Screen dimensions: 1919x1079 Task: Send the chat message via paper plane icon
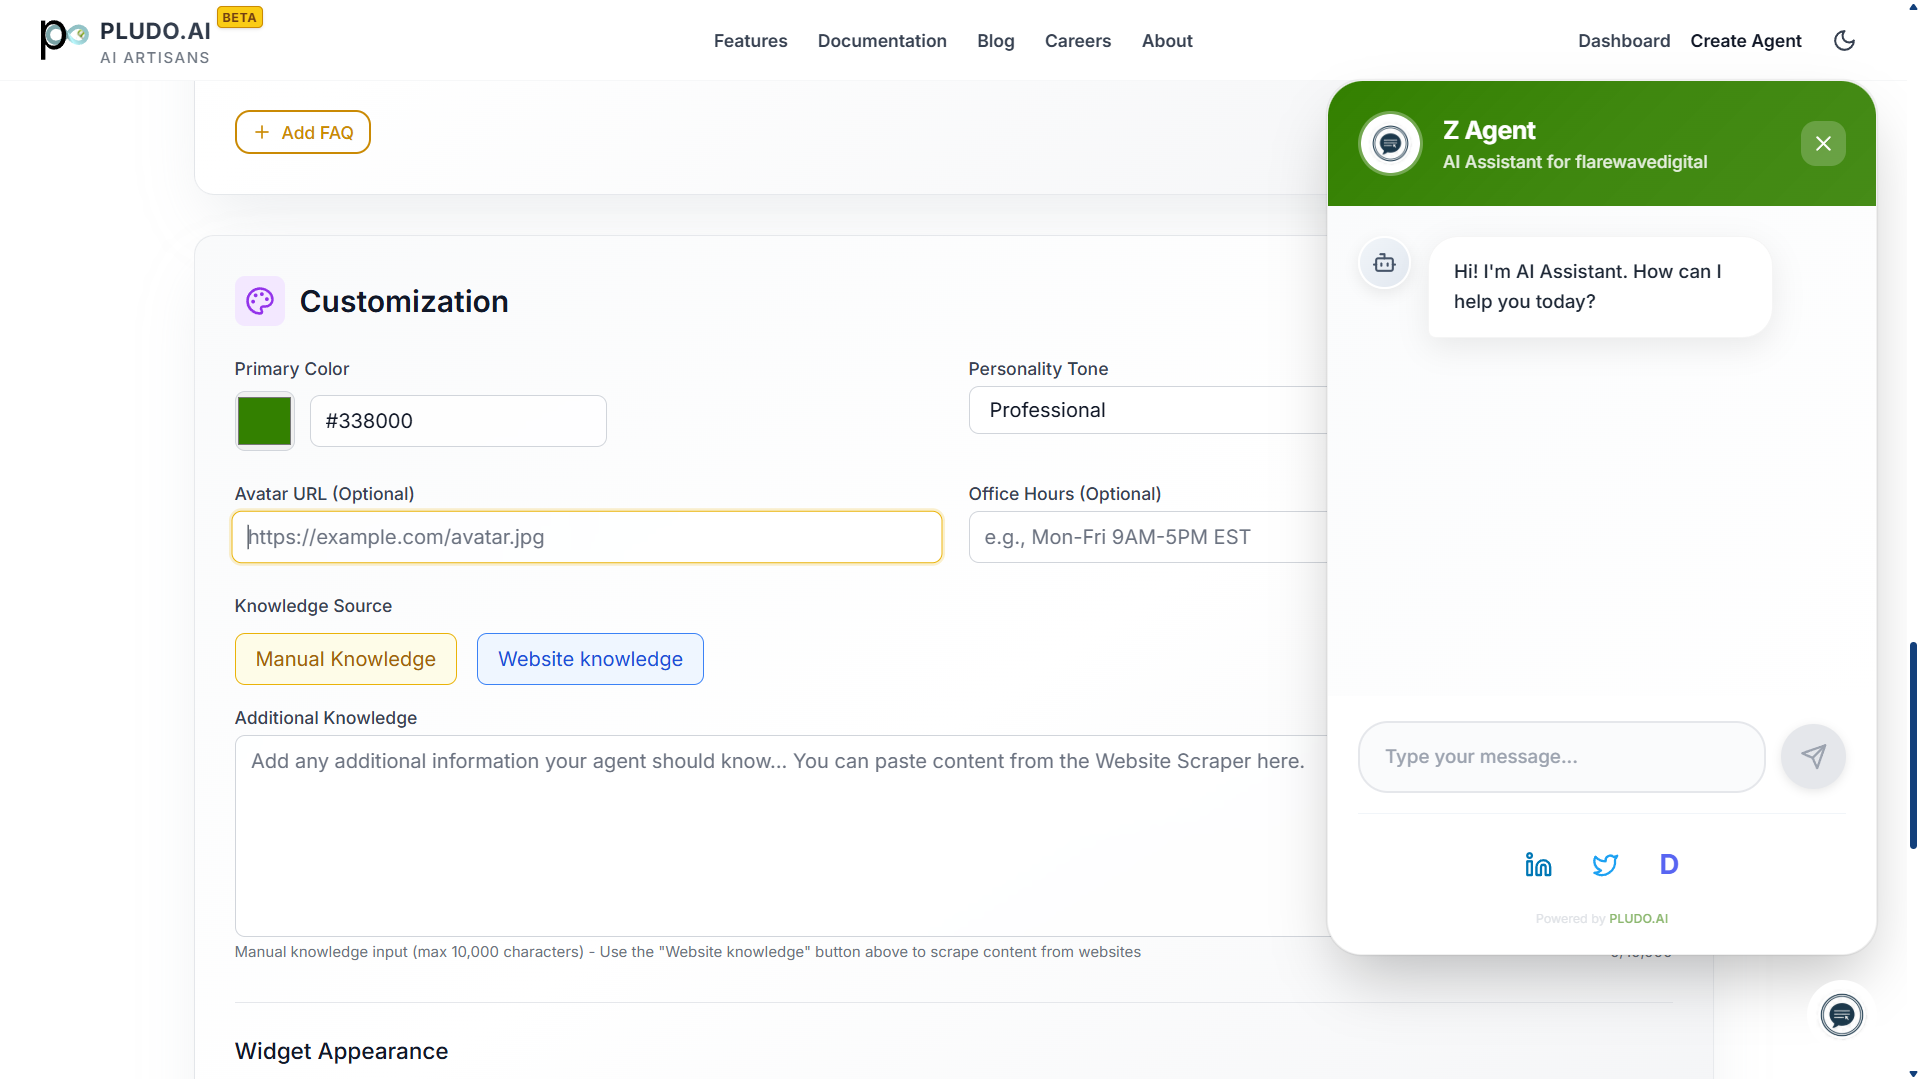click(x=1813, y=756)
